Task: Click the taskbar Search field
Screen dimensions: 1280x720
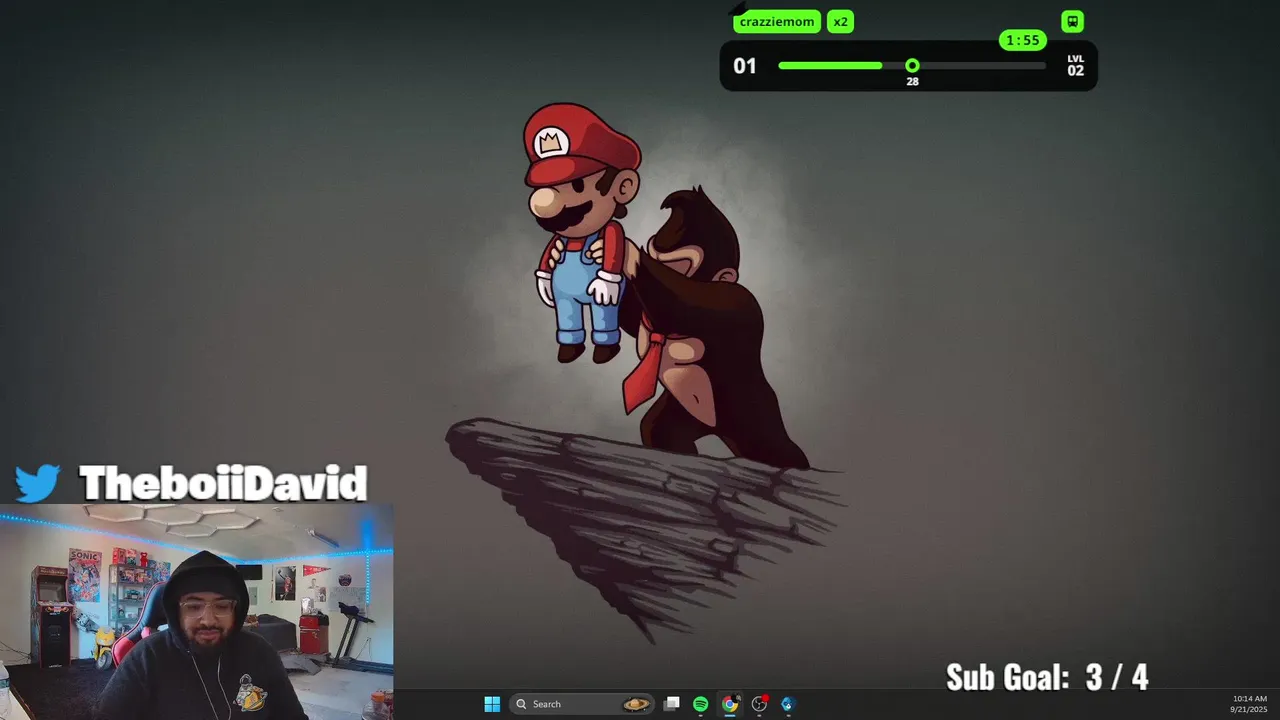Action: click(x=582, y=704)
